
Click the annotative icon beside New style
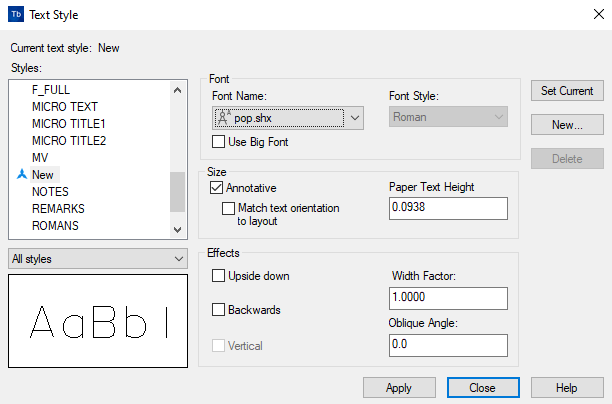(20, 174)
